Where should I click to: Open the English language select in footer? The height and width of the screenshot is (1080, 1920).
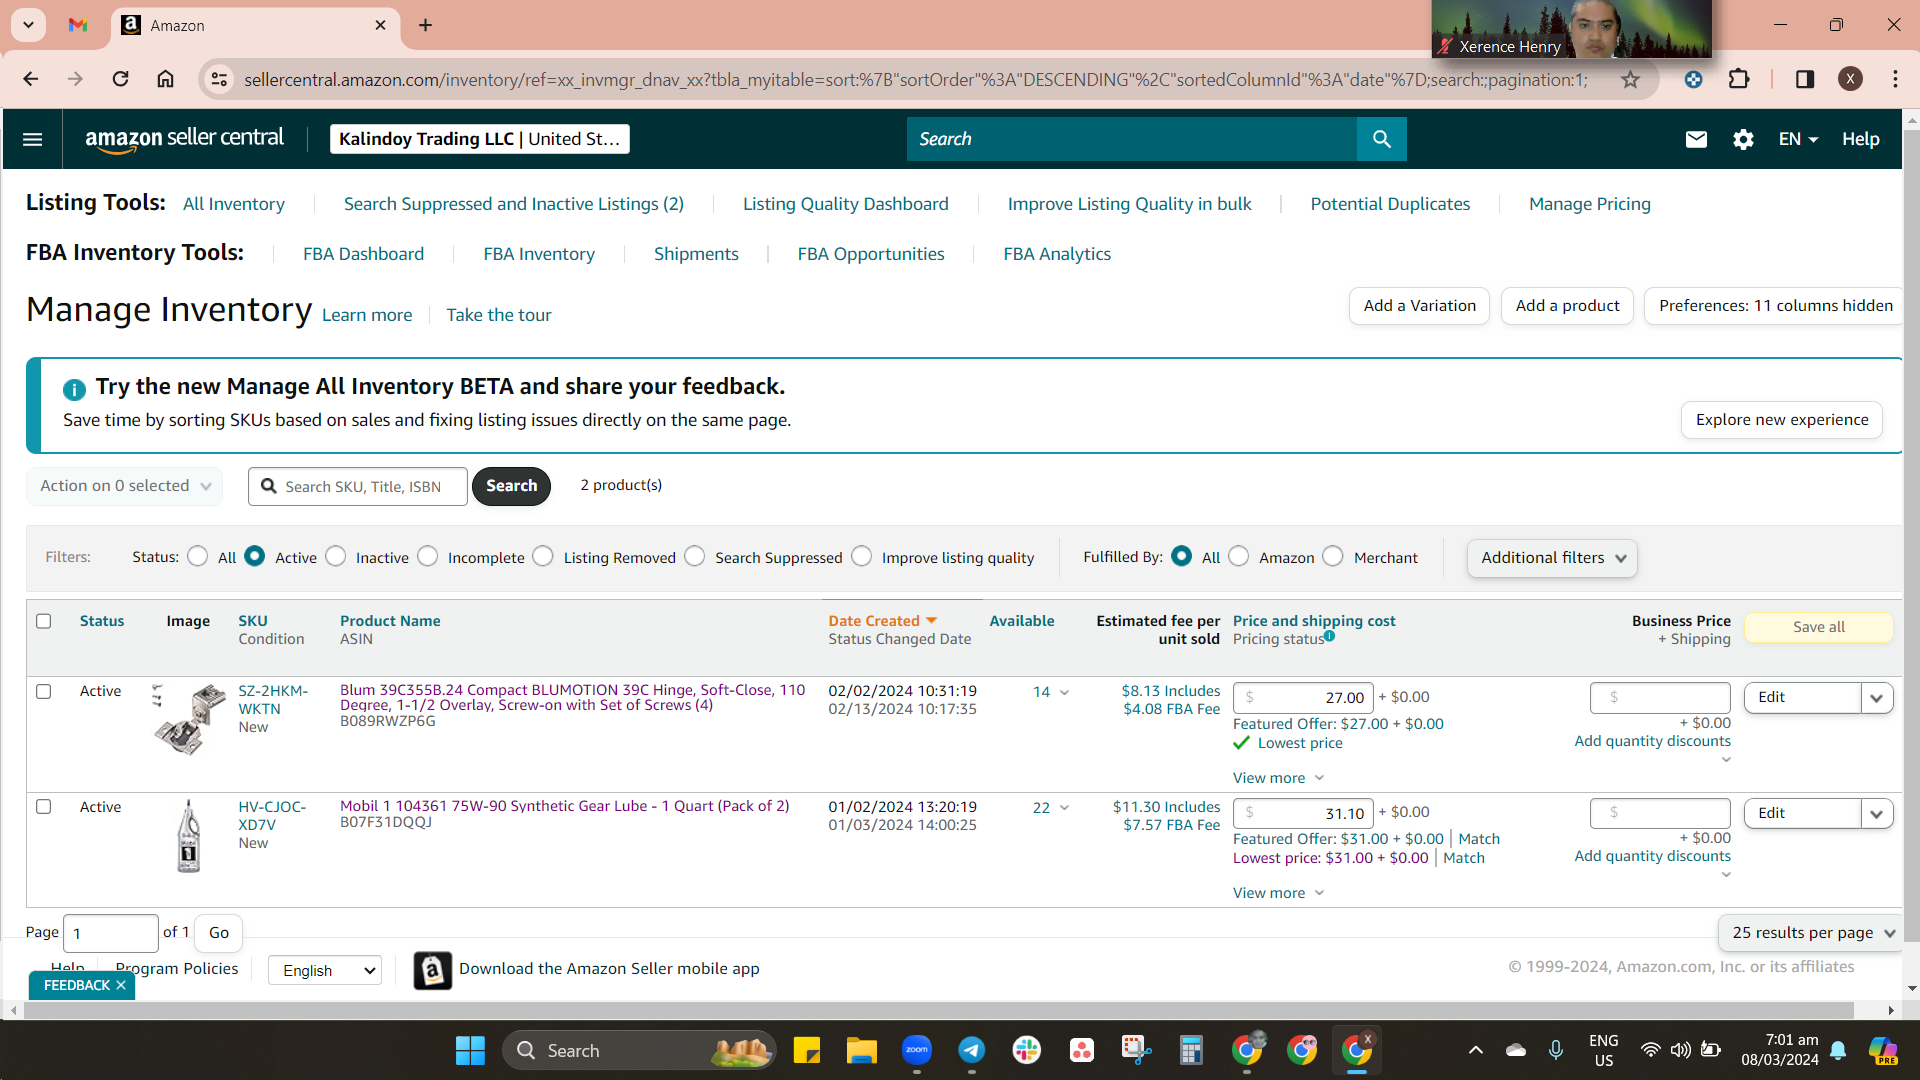(325, 970)
